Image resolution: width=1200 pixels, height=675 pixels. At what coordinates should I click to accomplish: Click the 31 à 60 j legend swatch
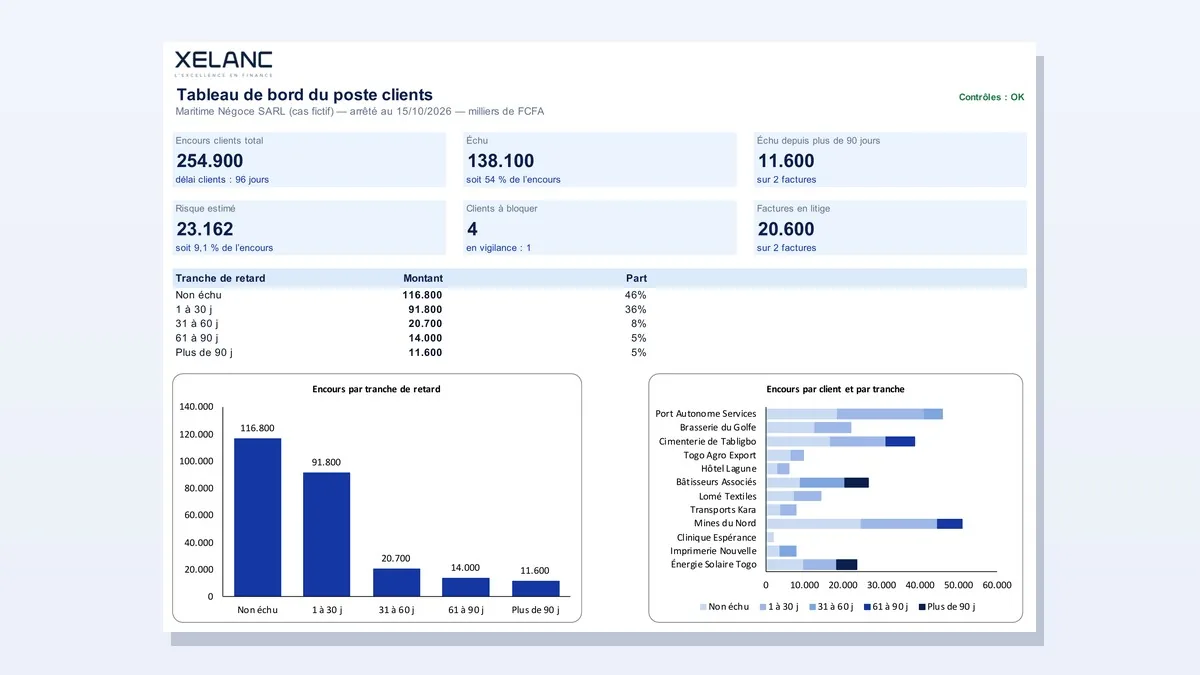(x=813, y=607)
